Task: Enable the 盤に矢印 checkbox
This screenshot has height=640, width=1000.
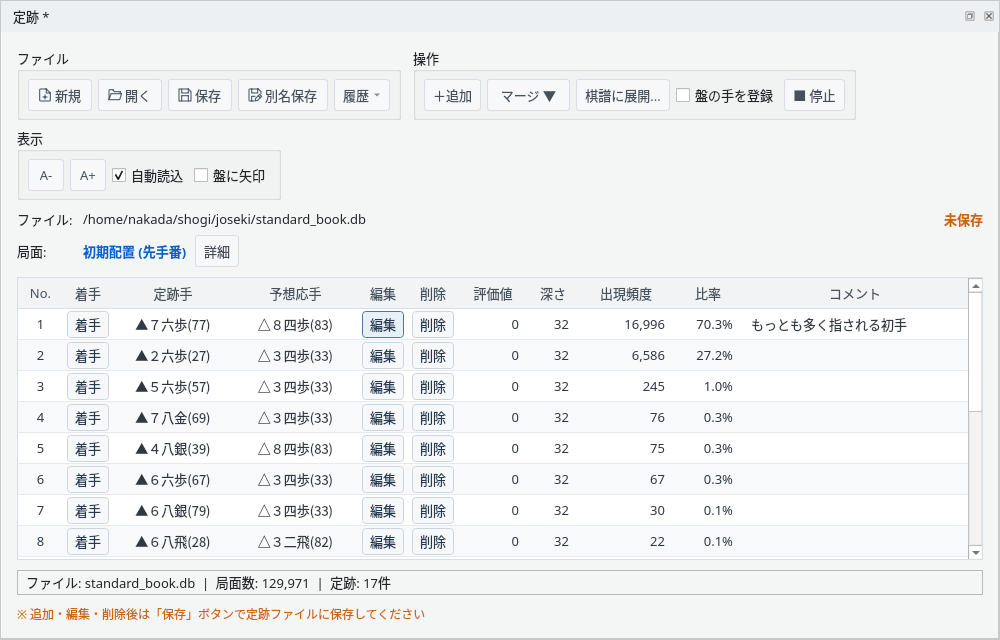Action: (201, 175)
